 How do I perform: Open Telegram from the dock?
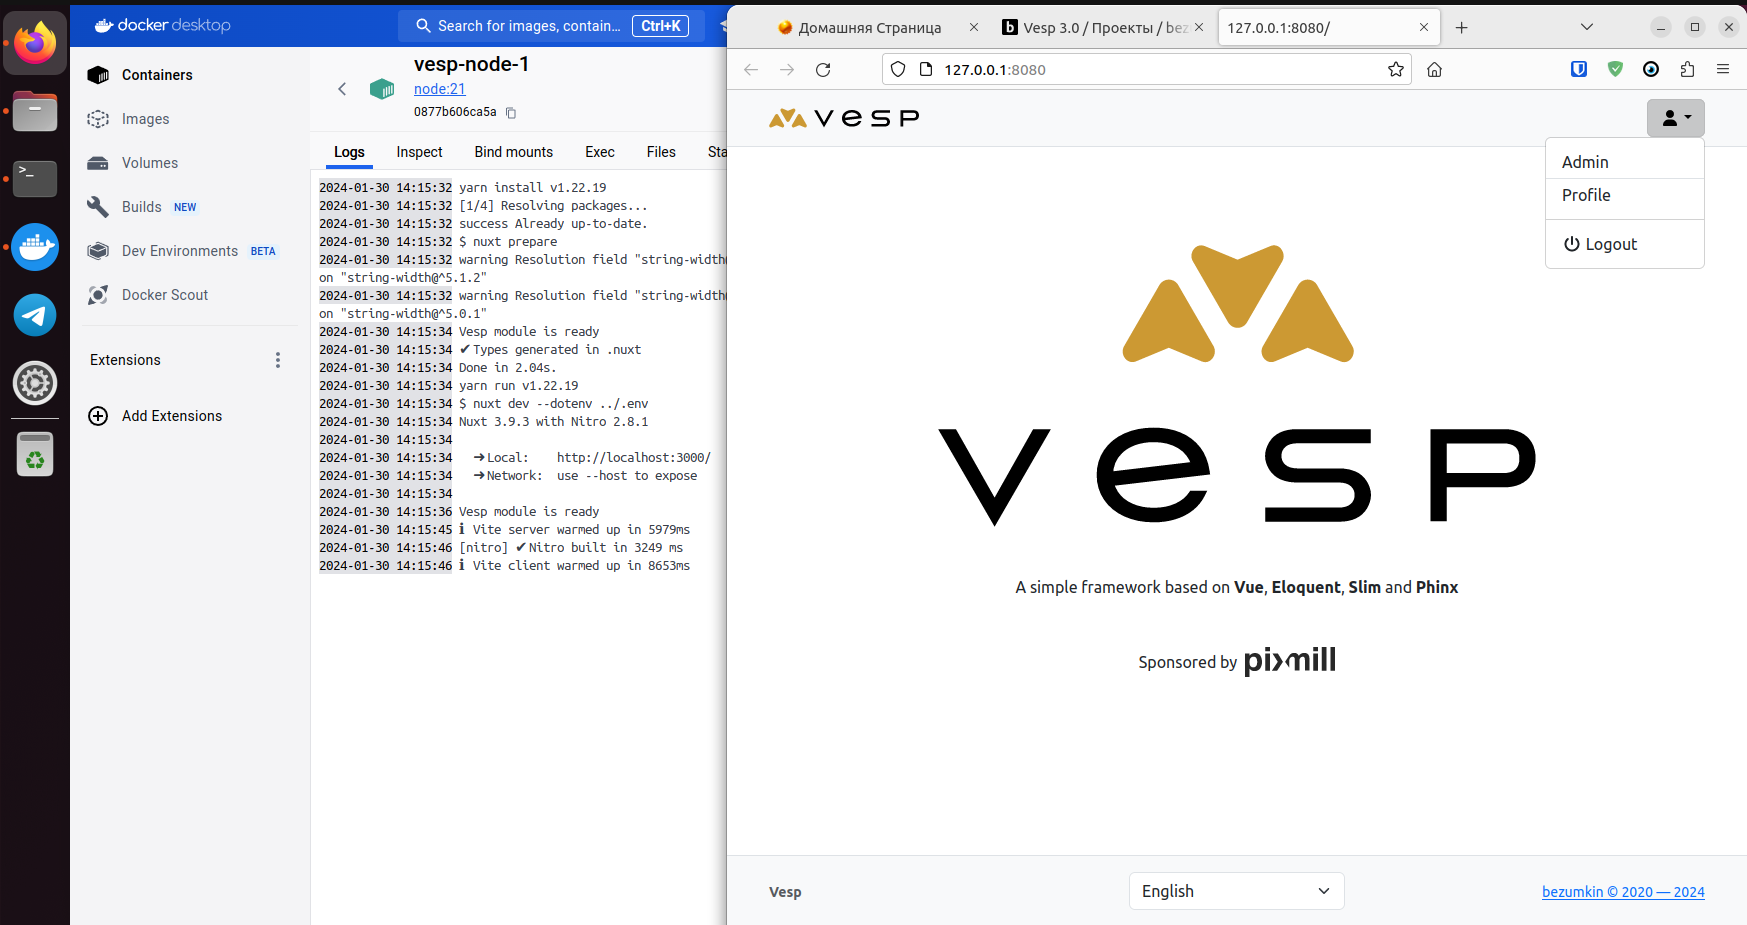(35, 315)
